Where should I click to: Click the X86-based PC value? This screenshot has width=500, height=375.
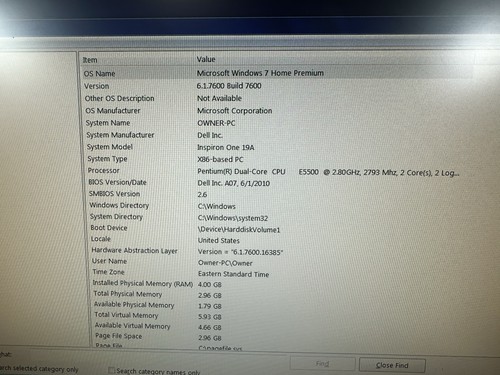coord(220,159)
